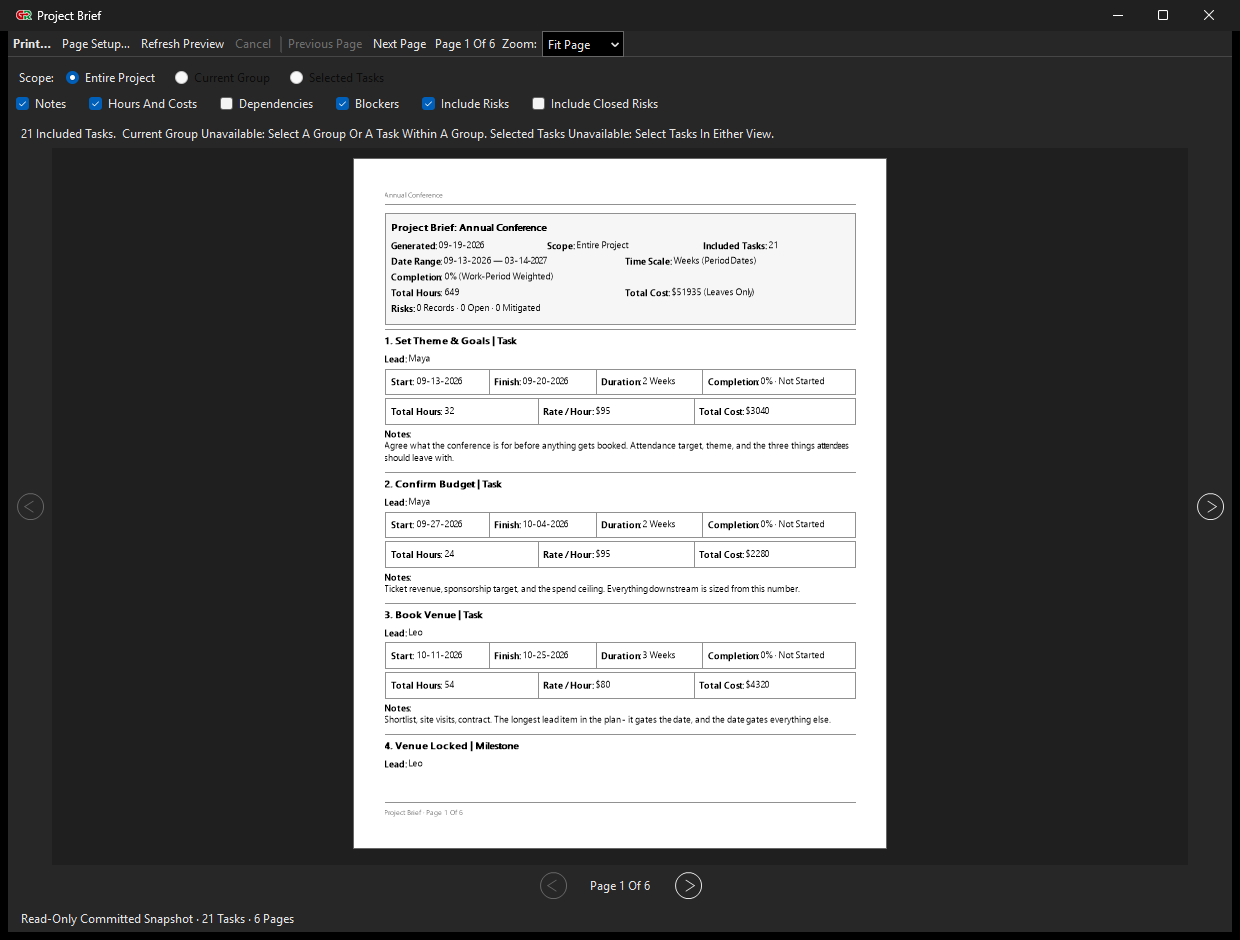Click the Zoom: label
Screen dimensions: 1240x940
pyautogui.click(x=520, y=44)
